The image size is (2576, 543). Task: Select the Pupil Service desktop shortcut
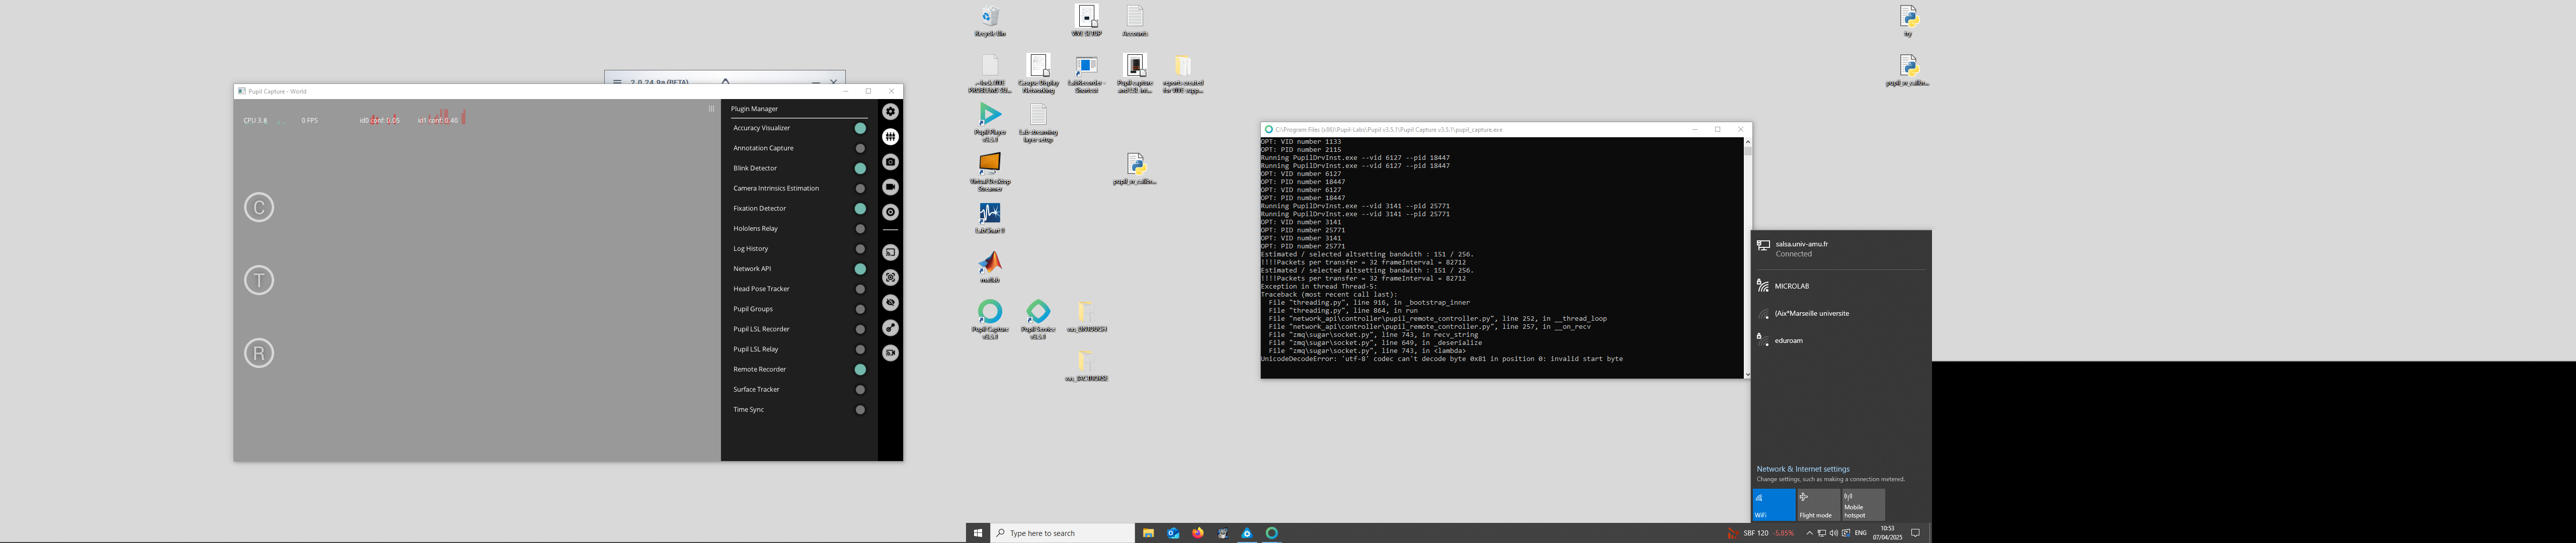[1038, 319]
